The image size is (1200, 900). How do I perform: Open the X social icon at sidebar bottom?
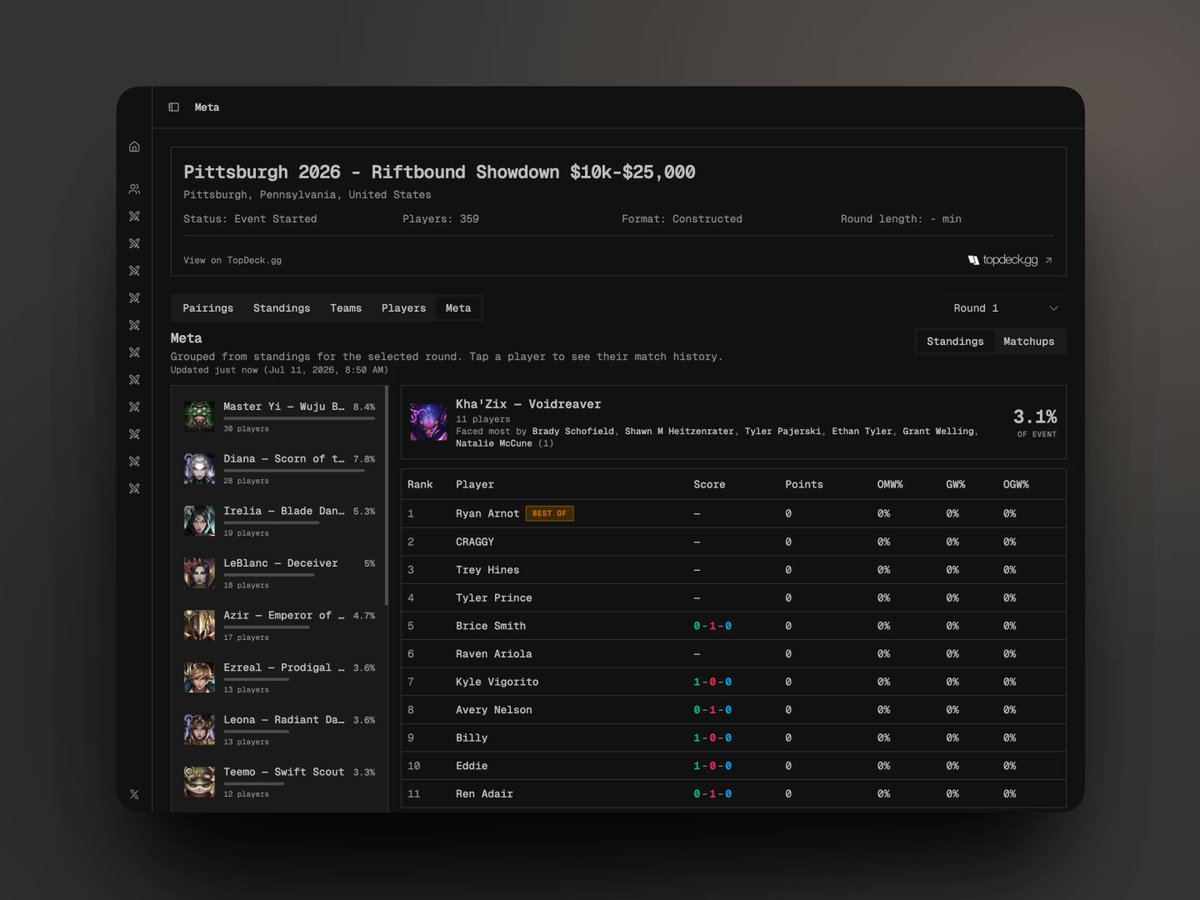click(x=134, y=794)
